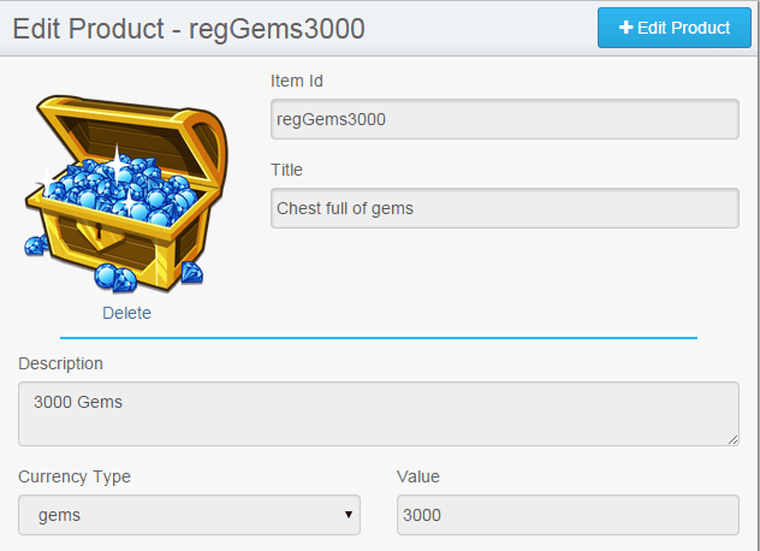Click the black arrow of the gems dropdown
The width and height of the screenshot is (760, 551).
(x=348, y=515)
